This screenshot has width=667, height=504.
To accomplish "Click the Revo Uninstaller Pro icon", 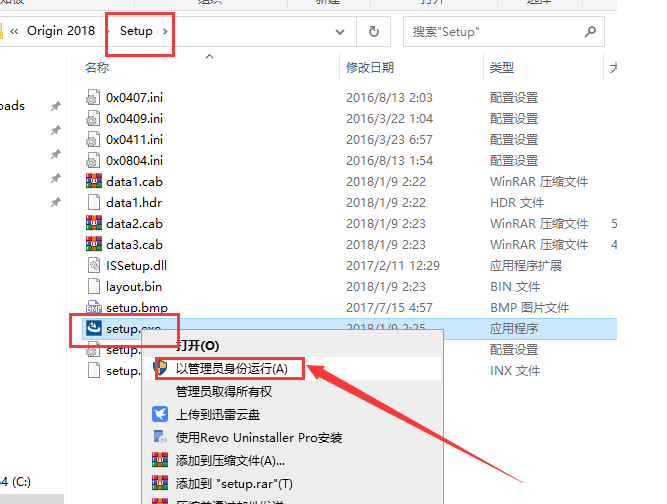I will 160,437.
